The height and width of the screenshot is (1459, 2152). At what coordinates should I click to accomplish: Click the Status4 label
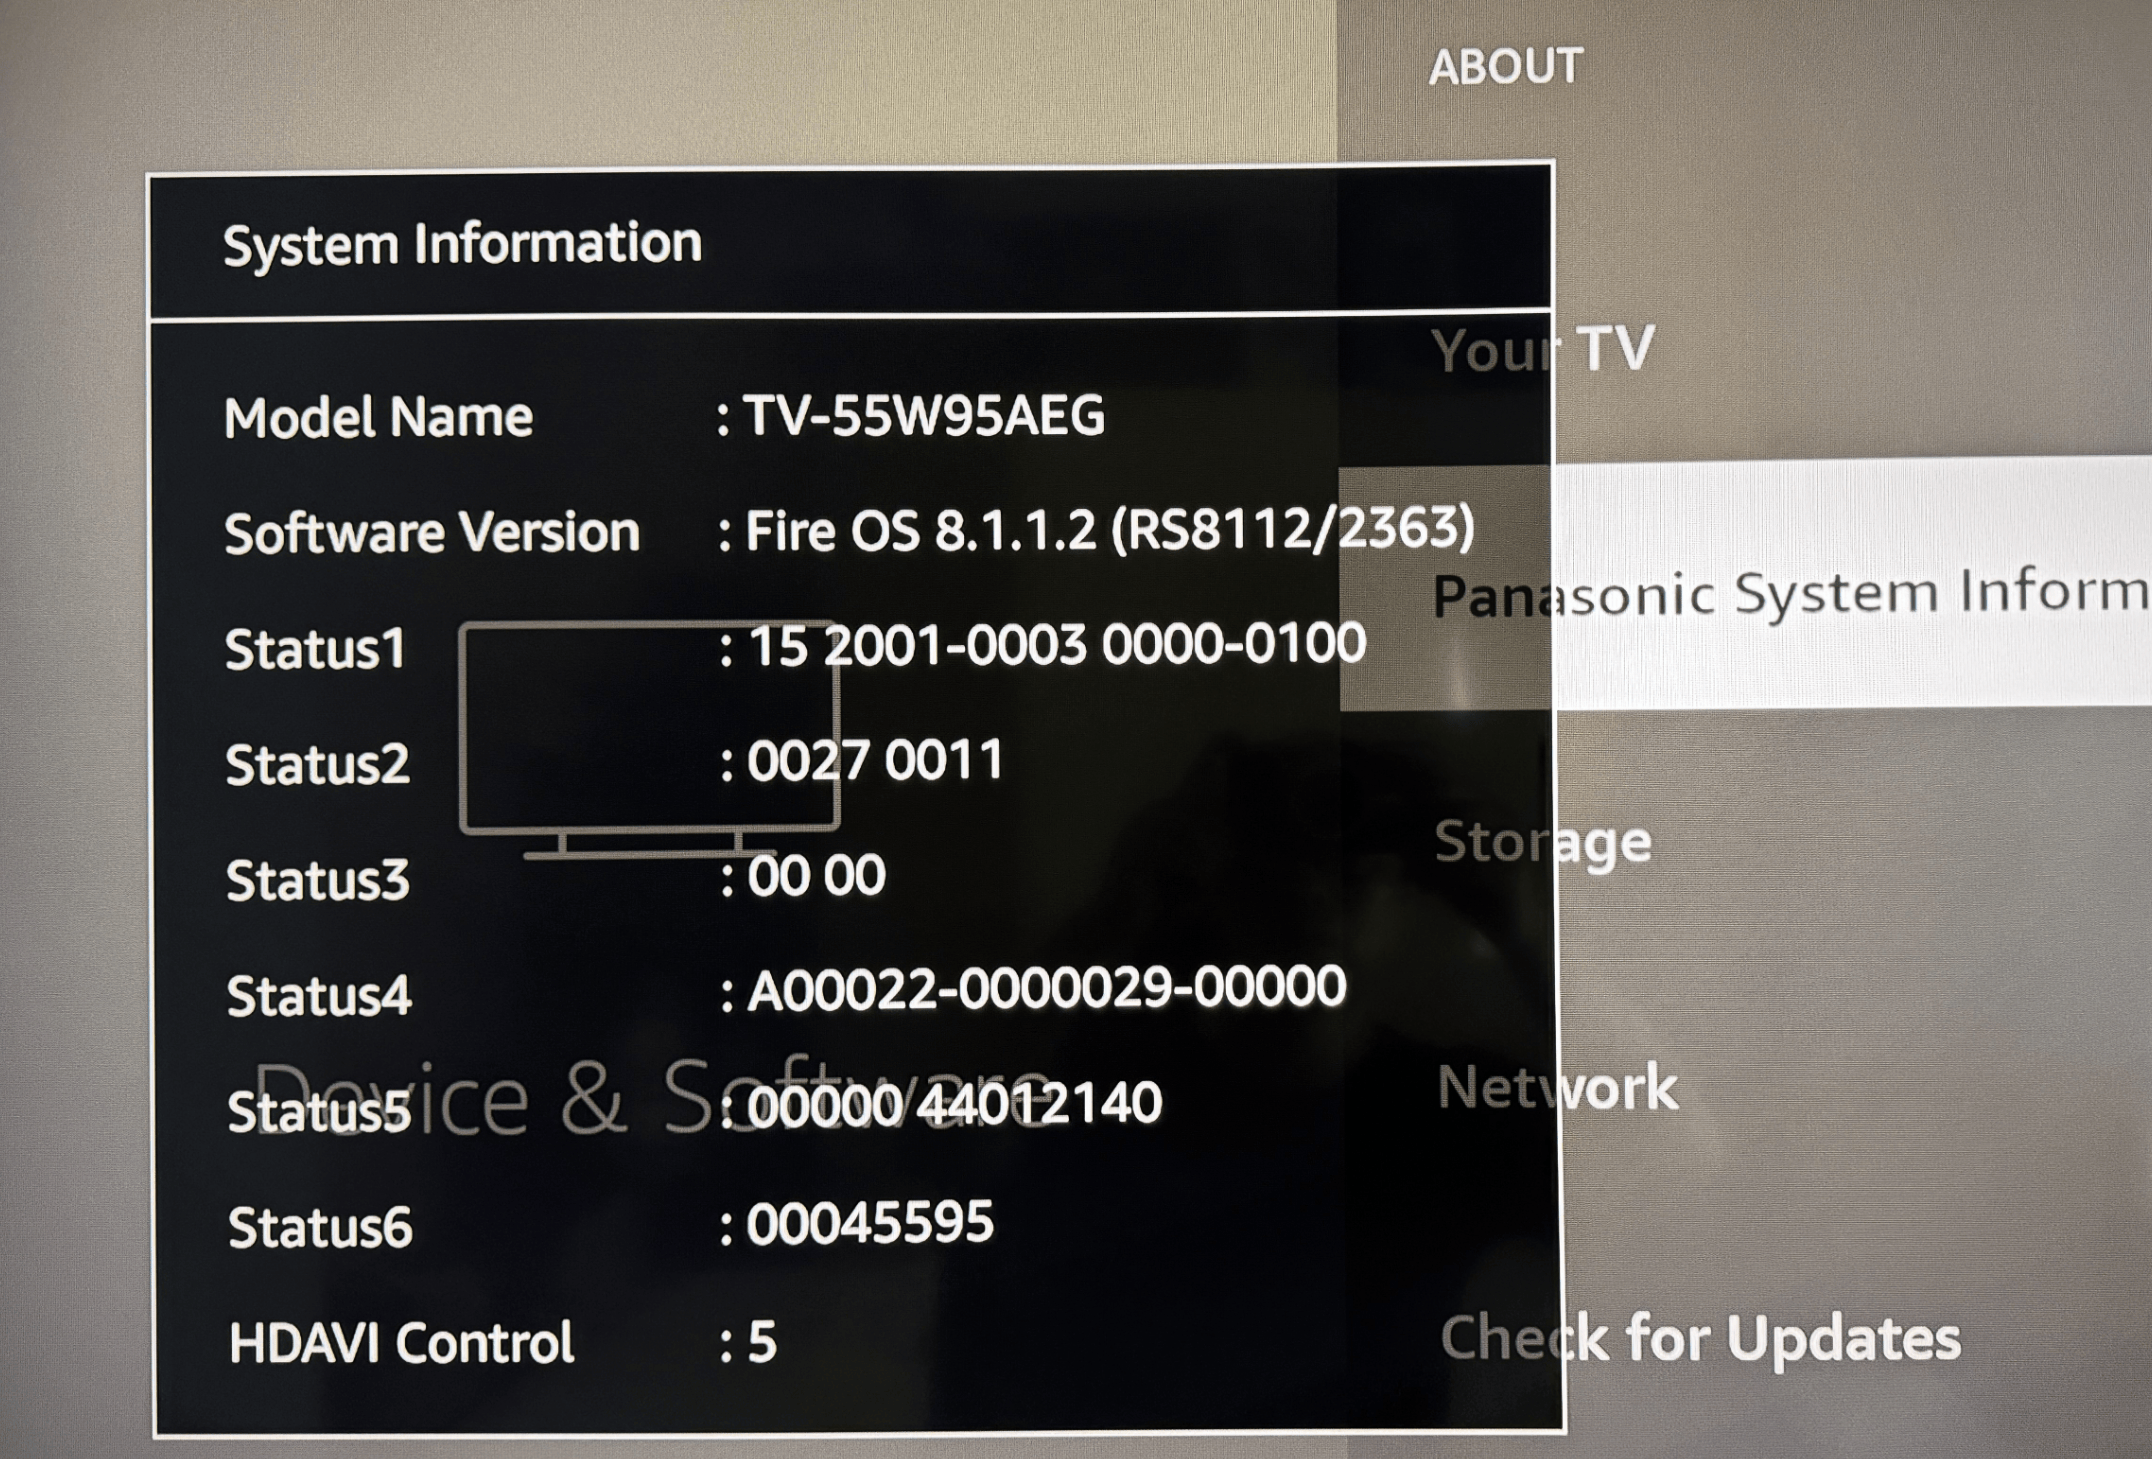coord(318,996)
